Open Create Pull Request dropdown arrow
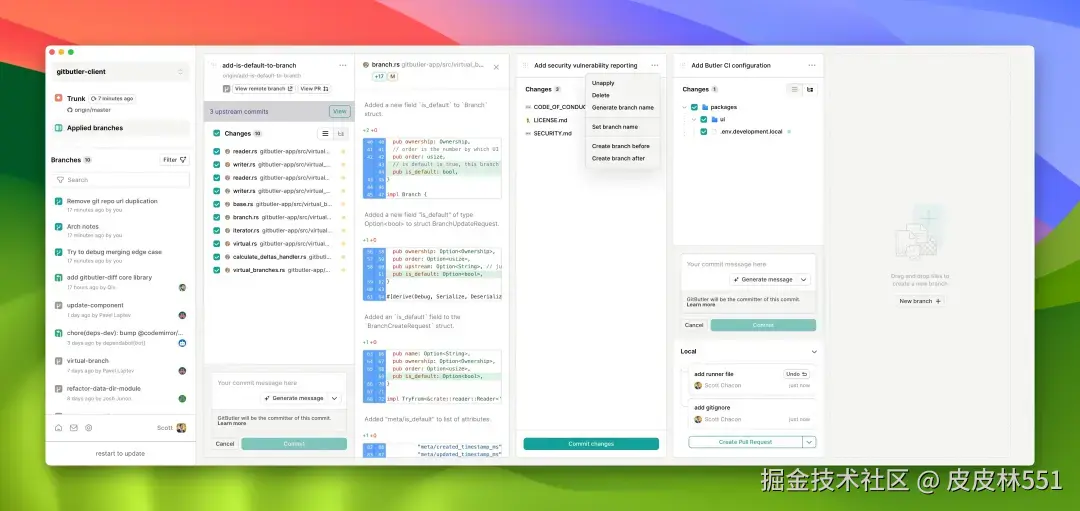1080x511 pixels. point(809,442)
